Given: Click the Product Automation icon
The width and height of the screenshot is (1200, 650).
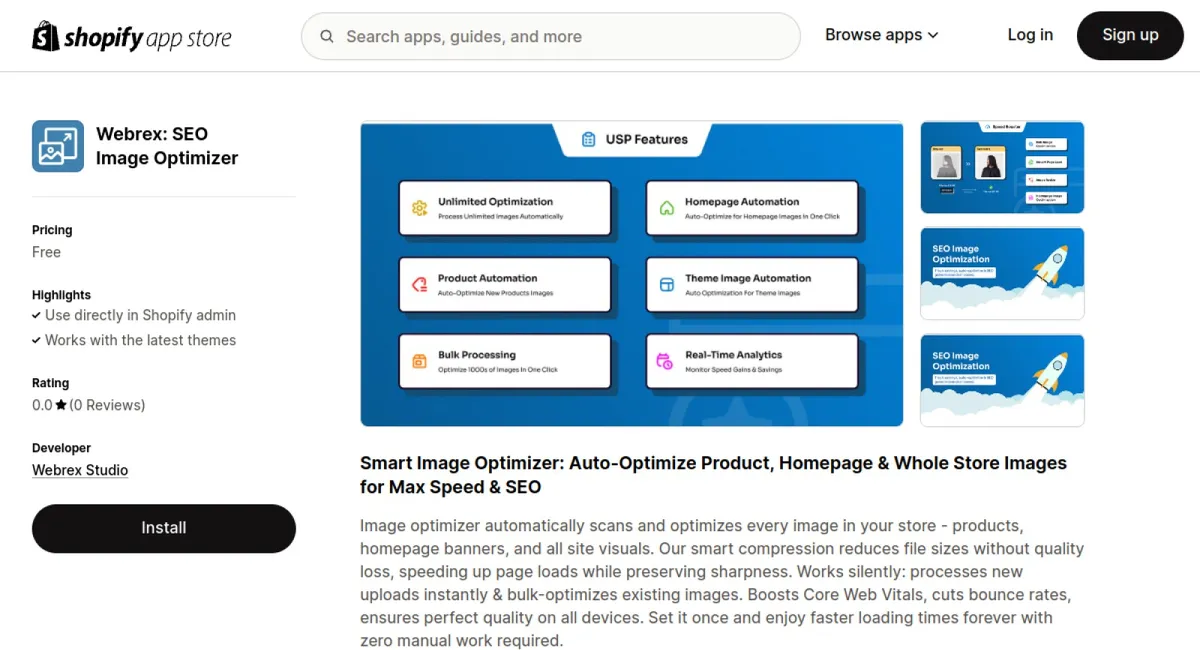Looking at the screenshot, I should point(420,285).
